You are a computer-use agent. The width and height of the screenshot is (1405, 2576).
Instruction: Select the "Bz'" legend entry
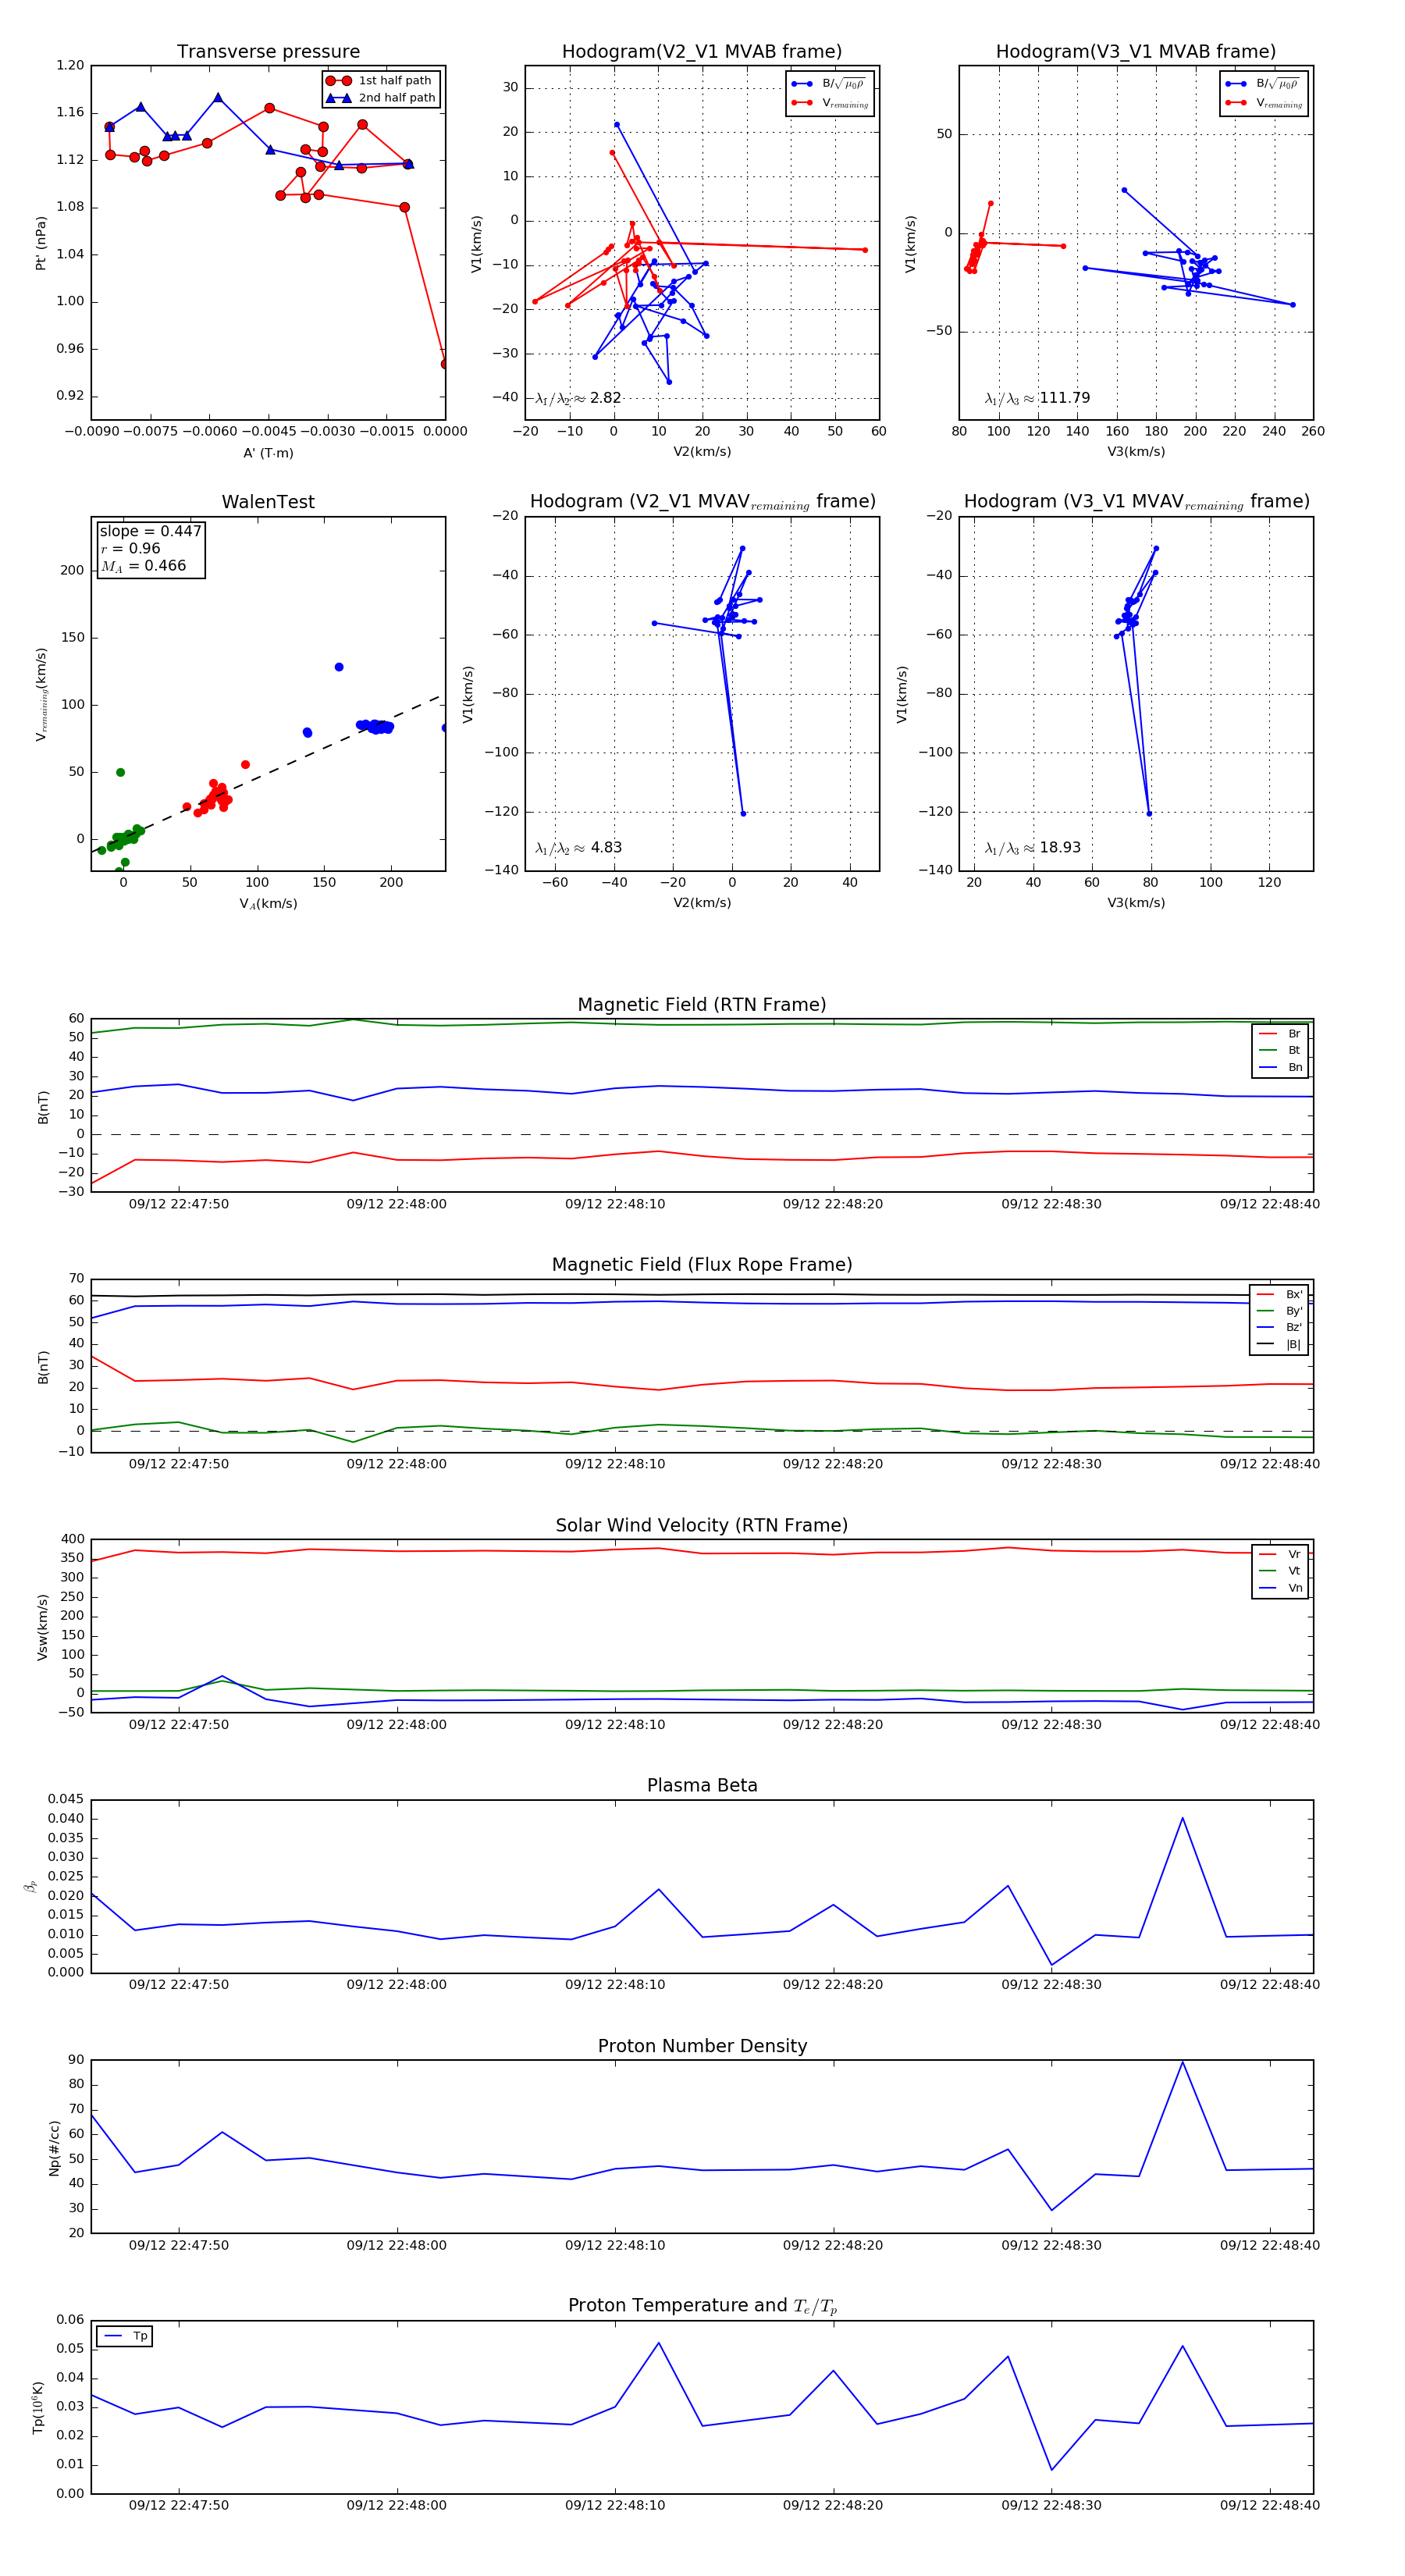(x=1279, y=1327)
